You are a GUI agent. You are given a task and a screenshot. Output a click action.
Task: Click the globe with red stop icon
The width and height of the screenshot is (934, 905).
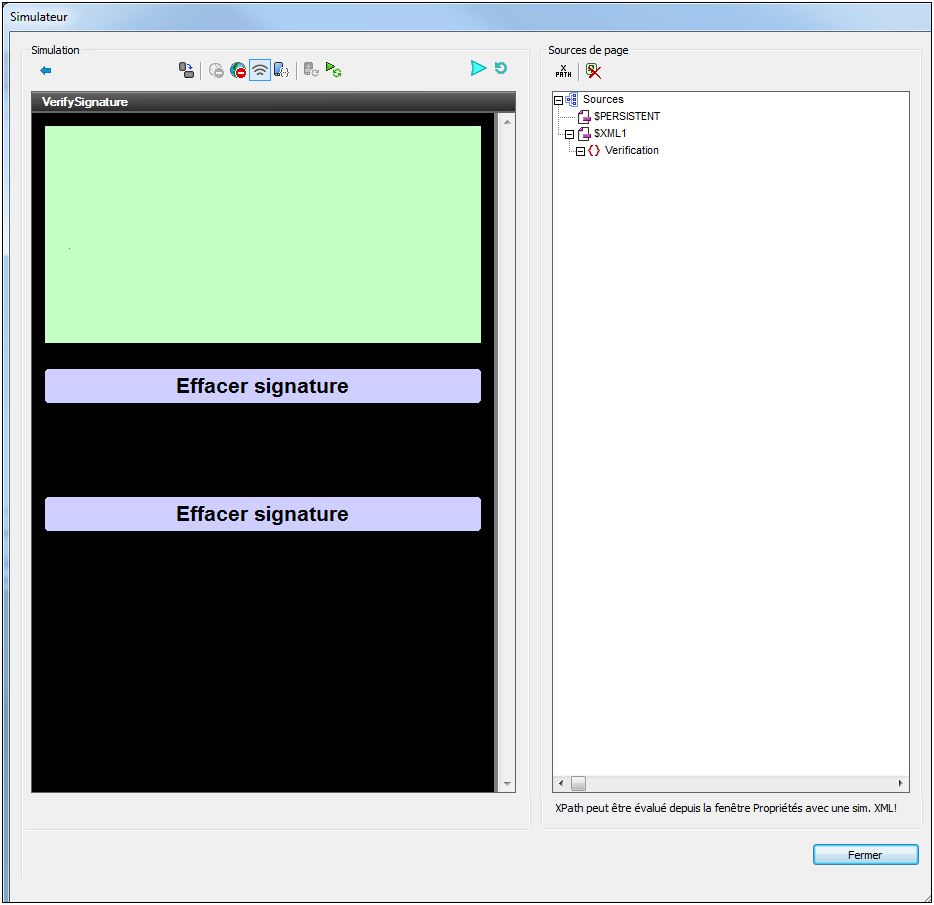[x=238, y=70]
